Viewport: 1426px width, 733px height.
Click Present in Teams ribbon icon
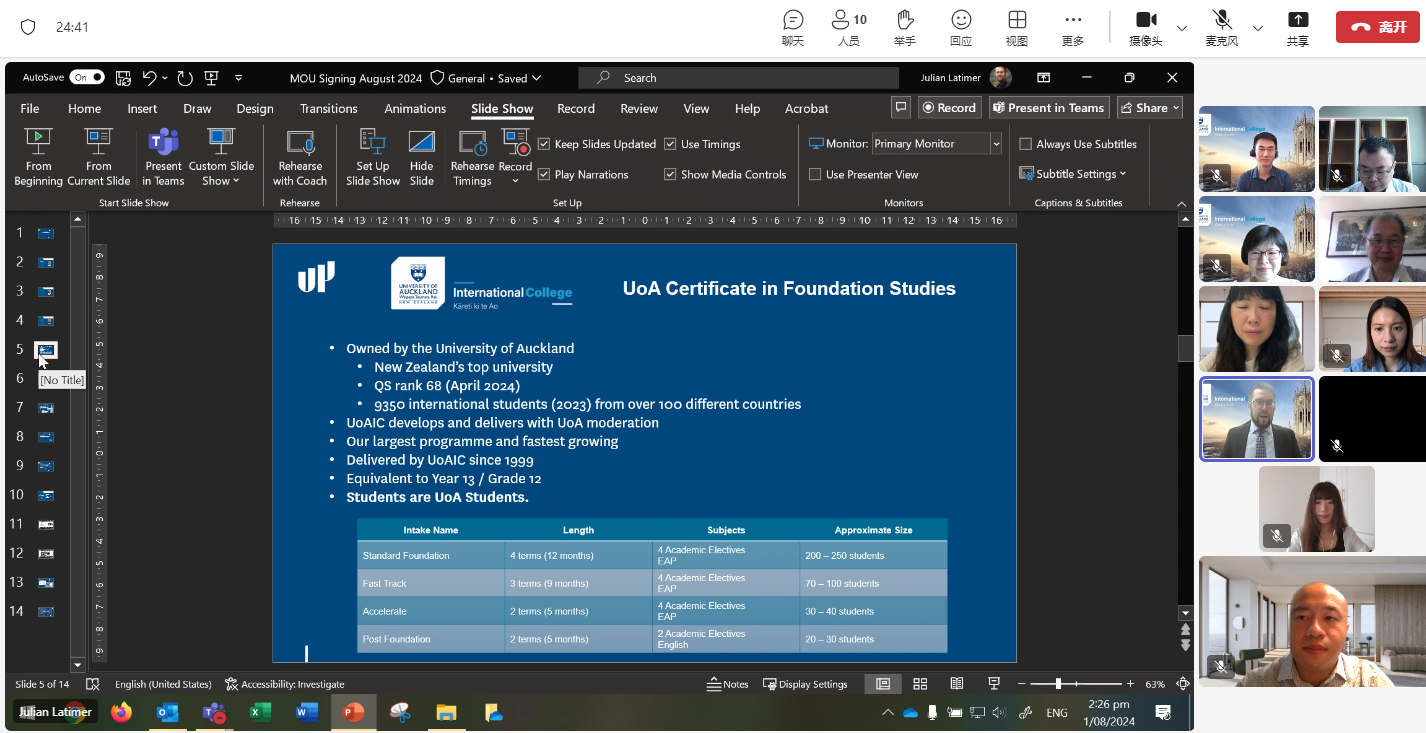click(x=163, y=142)
